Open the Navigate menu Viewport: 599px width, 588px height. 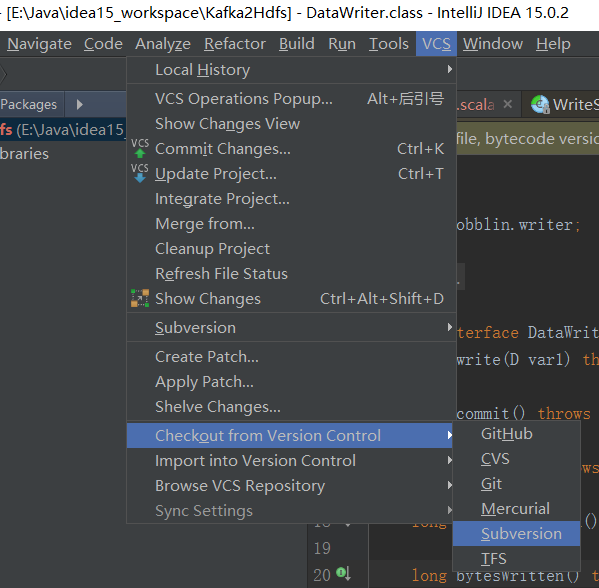pos(39,44)
